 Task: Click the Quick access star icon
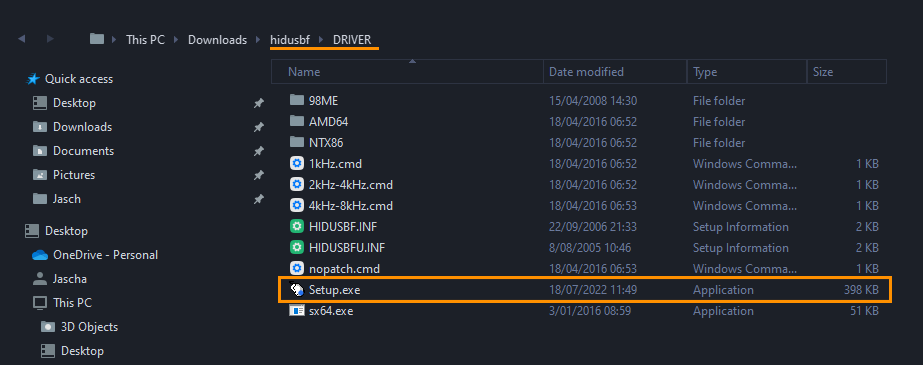[x=34, y=79]
